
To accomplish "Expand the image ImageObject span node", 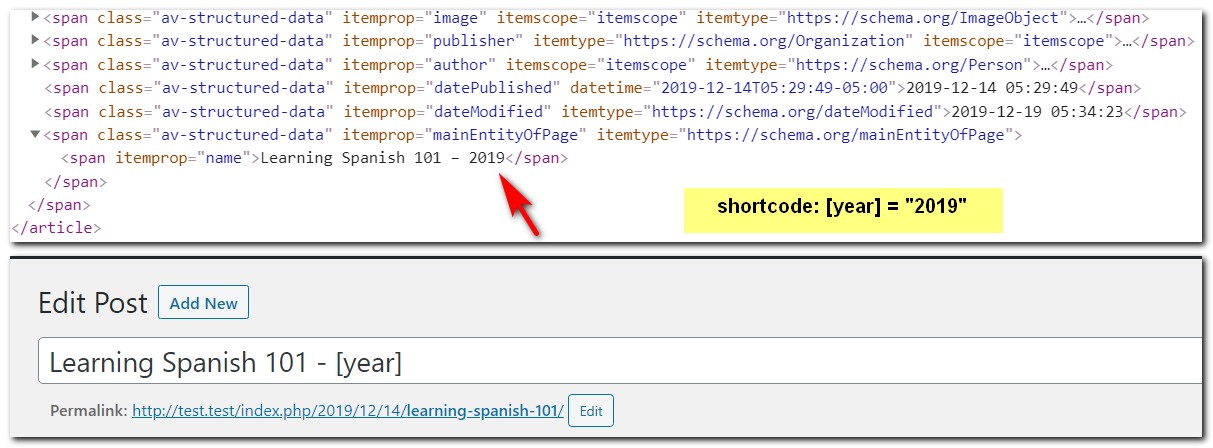I will pyautogui.click(x=36, y=18).
